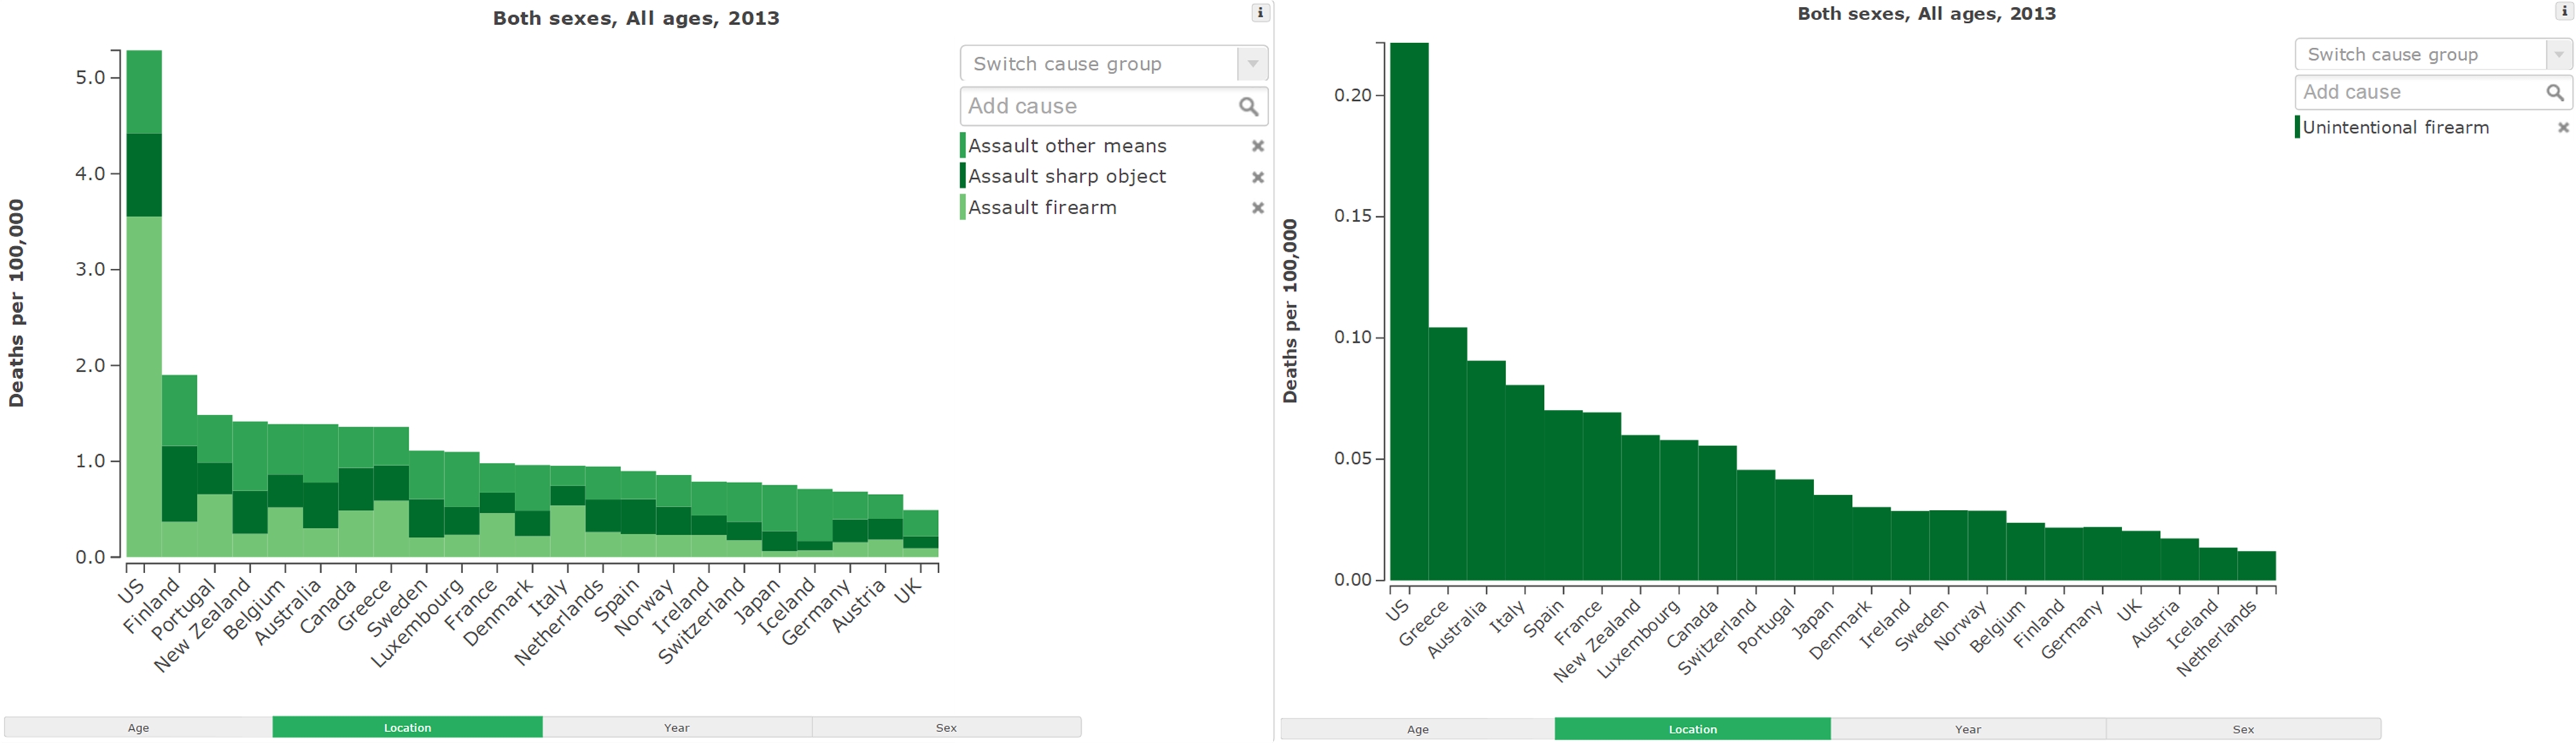Select Assault sharp object legend label
This screenshot has height=743, width=2576.
click(x=1067, y=176)
